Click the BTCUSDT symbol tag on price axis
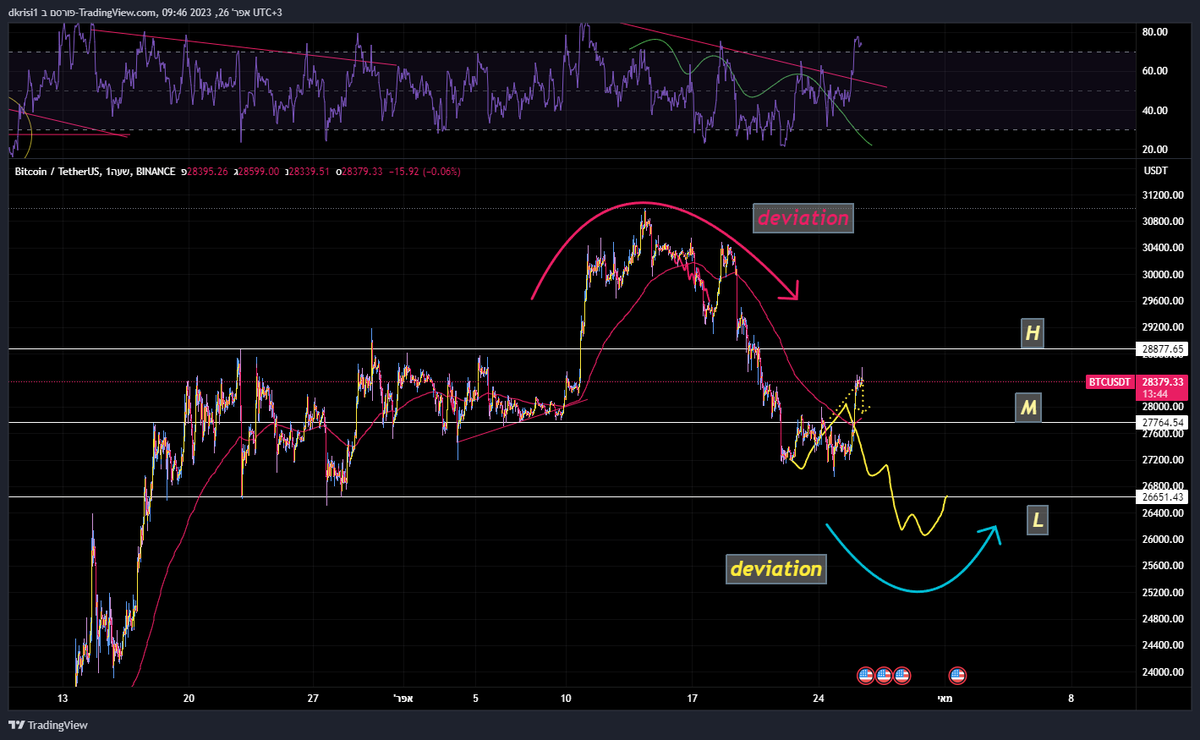Viewport: 1200px width, 740px height. (x=1109, y=382)
